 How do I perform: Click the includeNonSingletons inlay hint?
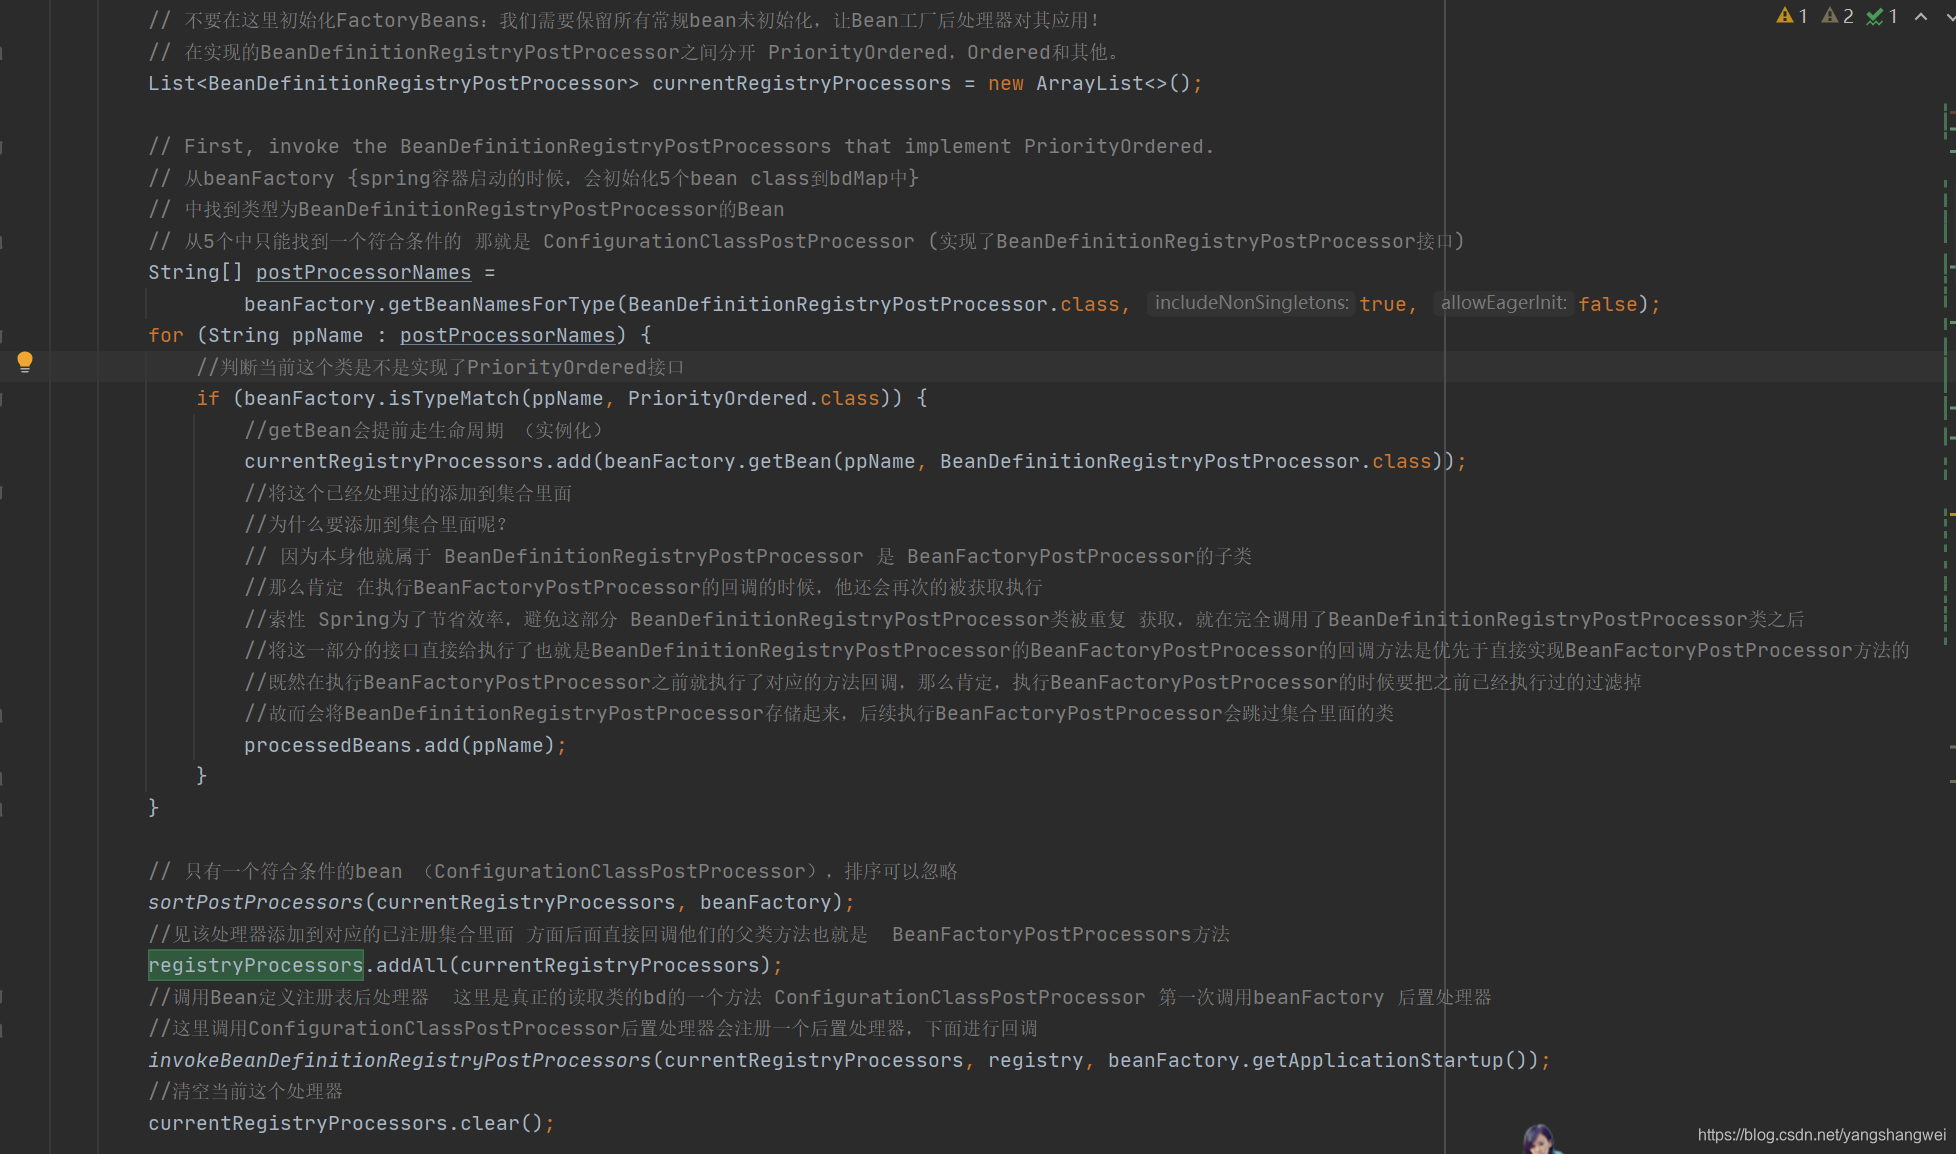click(x=1251, y=303)
